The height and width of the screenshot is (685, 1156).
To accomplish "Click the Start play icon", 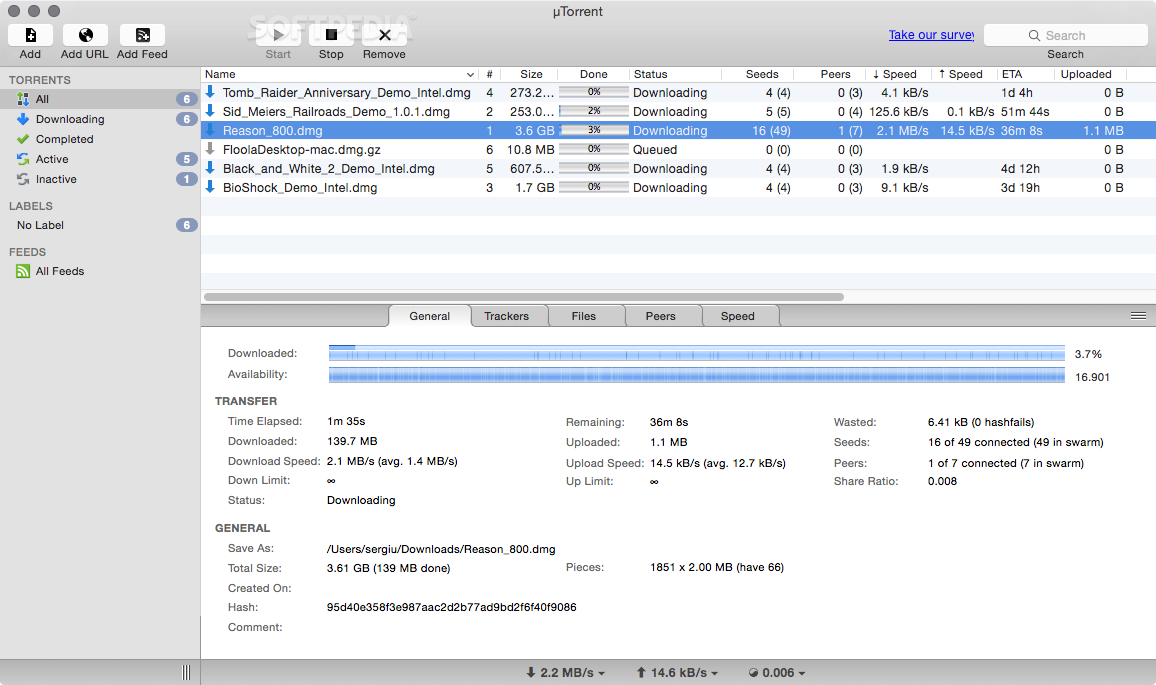I will pyautogui.click(x=278, y=35).
